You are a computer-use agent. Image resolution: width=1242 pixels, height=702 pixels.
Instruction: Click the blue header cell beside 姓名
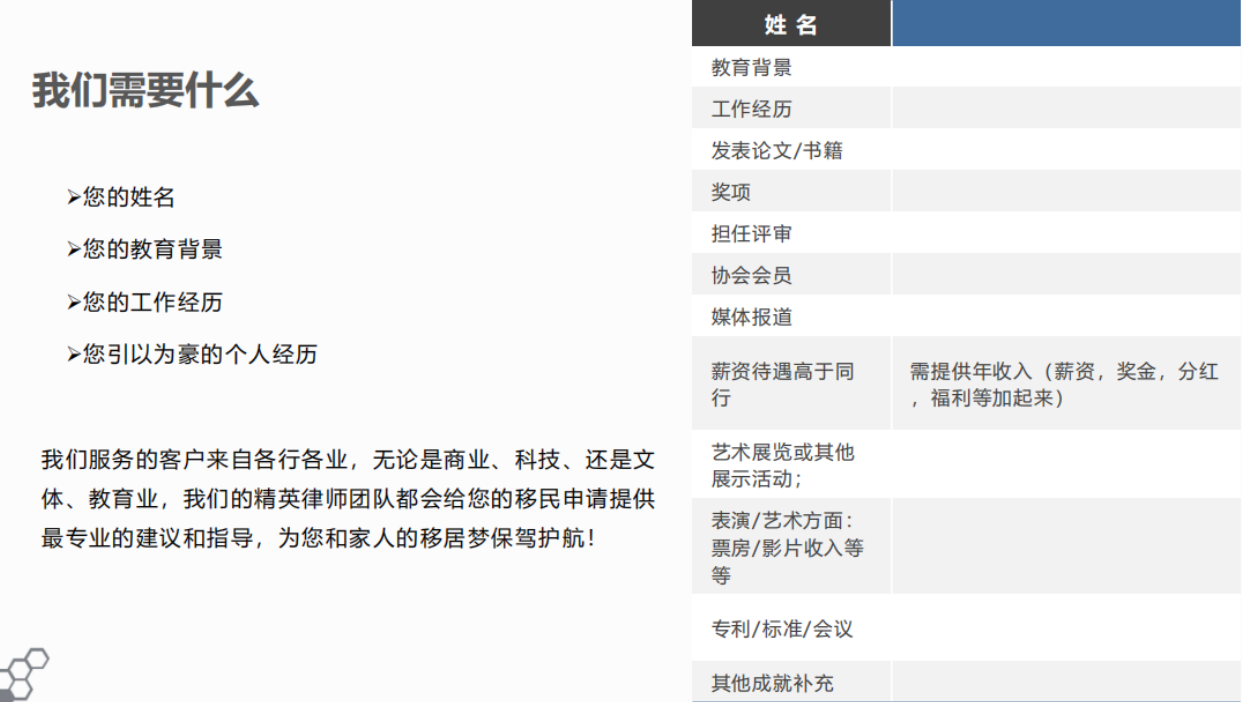[x=1066, y=24]
